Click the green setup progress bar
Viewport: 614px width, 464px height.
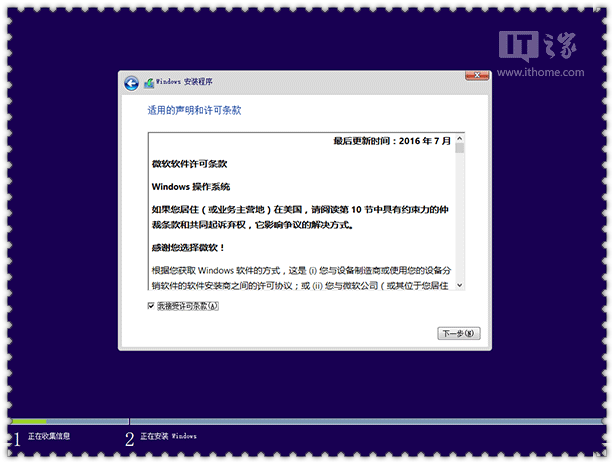coord(29,421)
